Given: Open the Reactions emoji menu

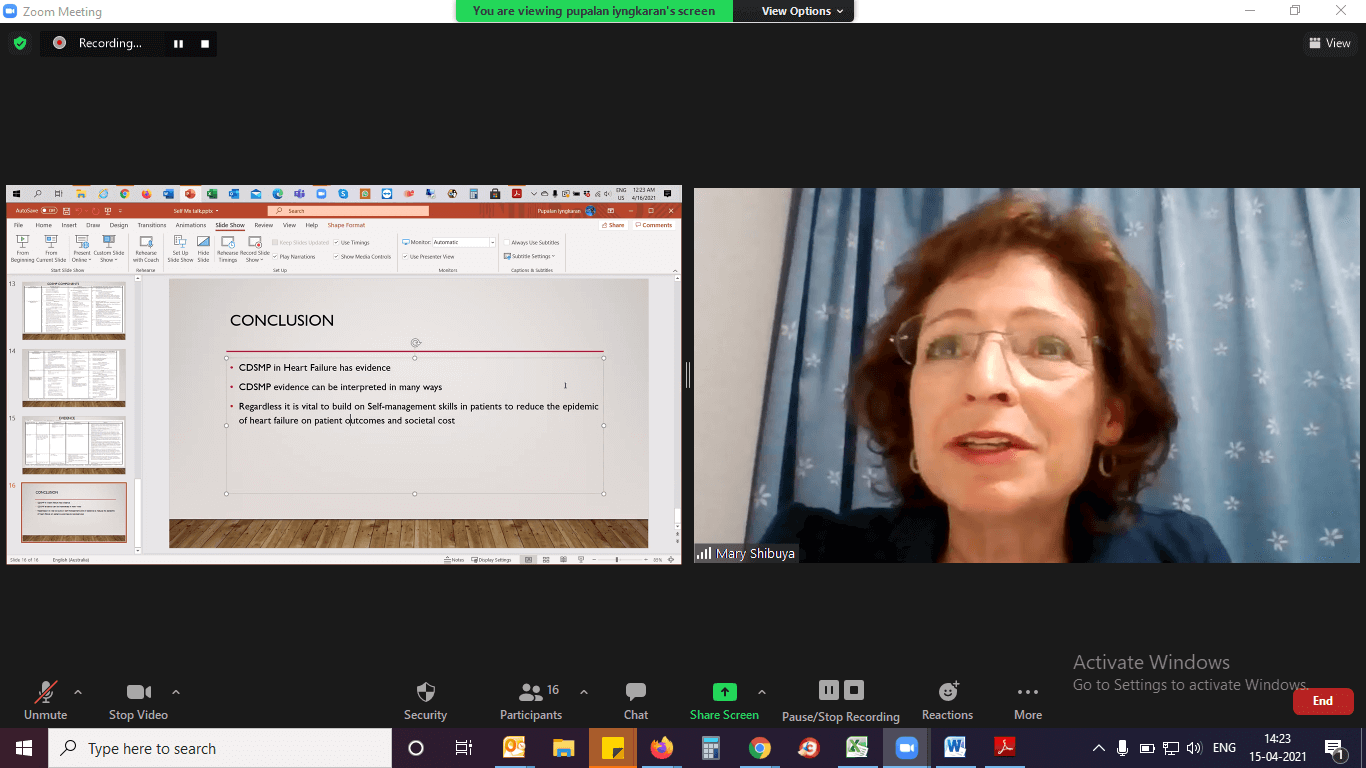Looking at the screenshot, I should pyautogui.click(x=947, y=700).
